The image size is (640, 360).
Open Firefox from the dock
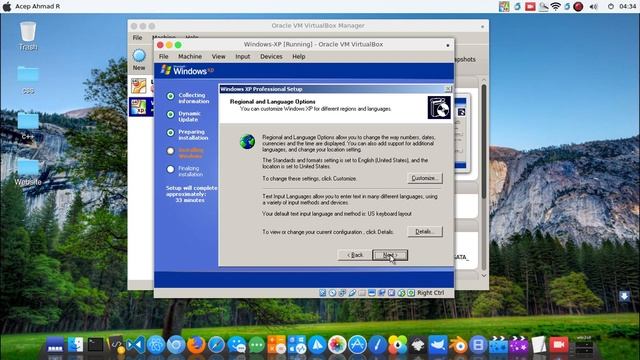(196, 345)
